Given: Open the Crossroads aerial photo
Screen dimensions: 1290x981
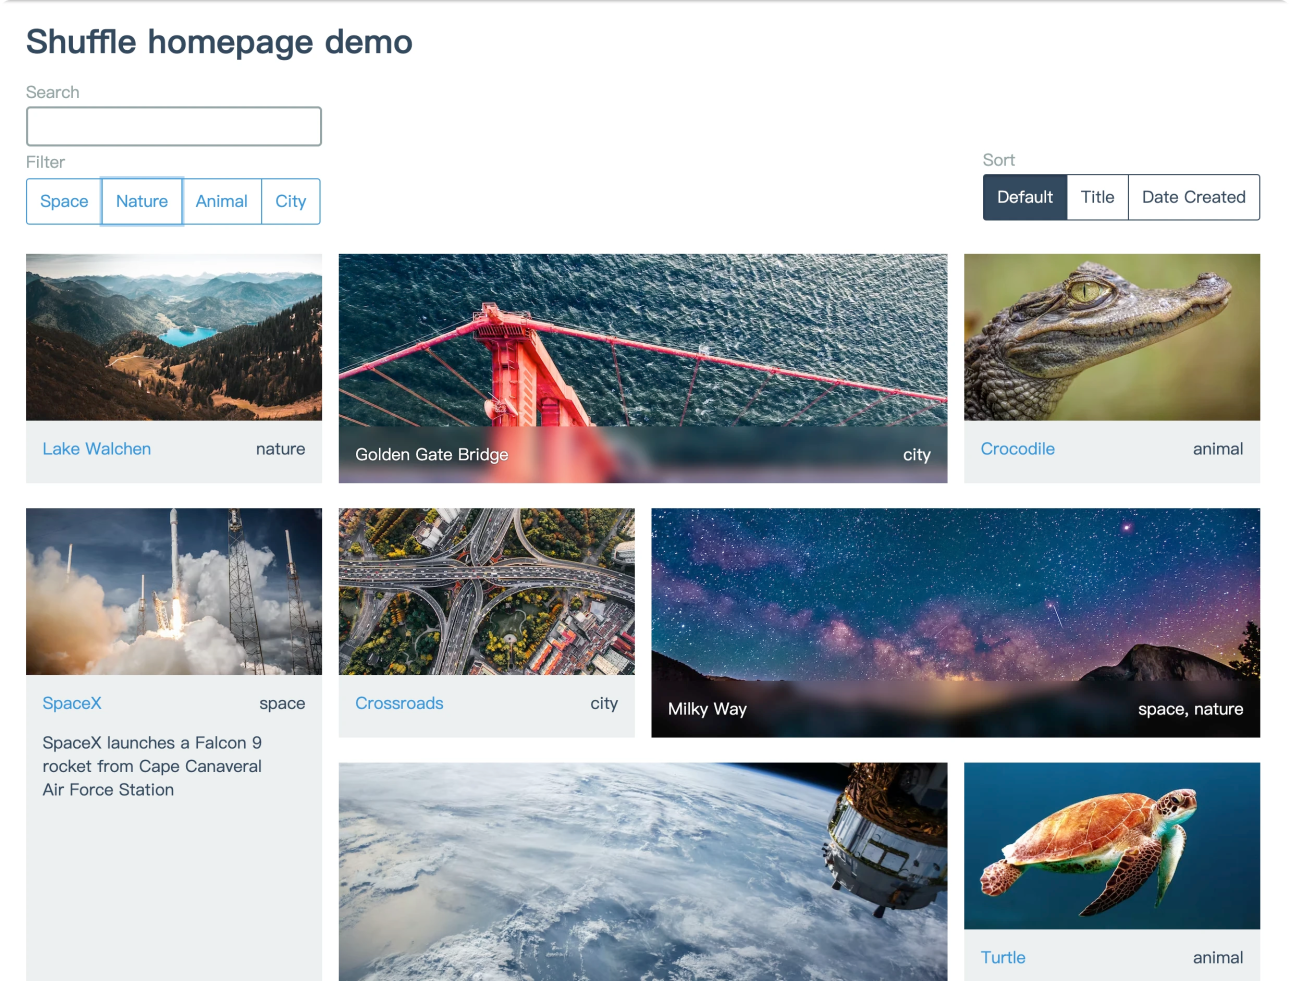Looking at the screenshot, I should [486, 591].
